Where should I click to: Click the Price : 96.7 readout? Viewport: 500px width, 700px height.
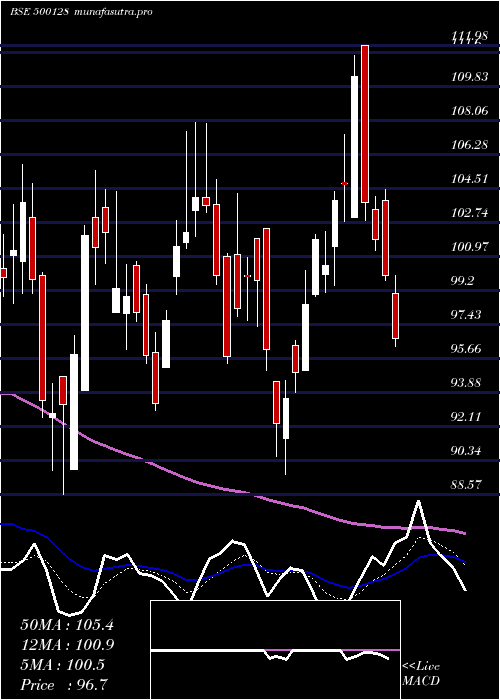coord(63,685)
